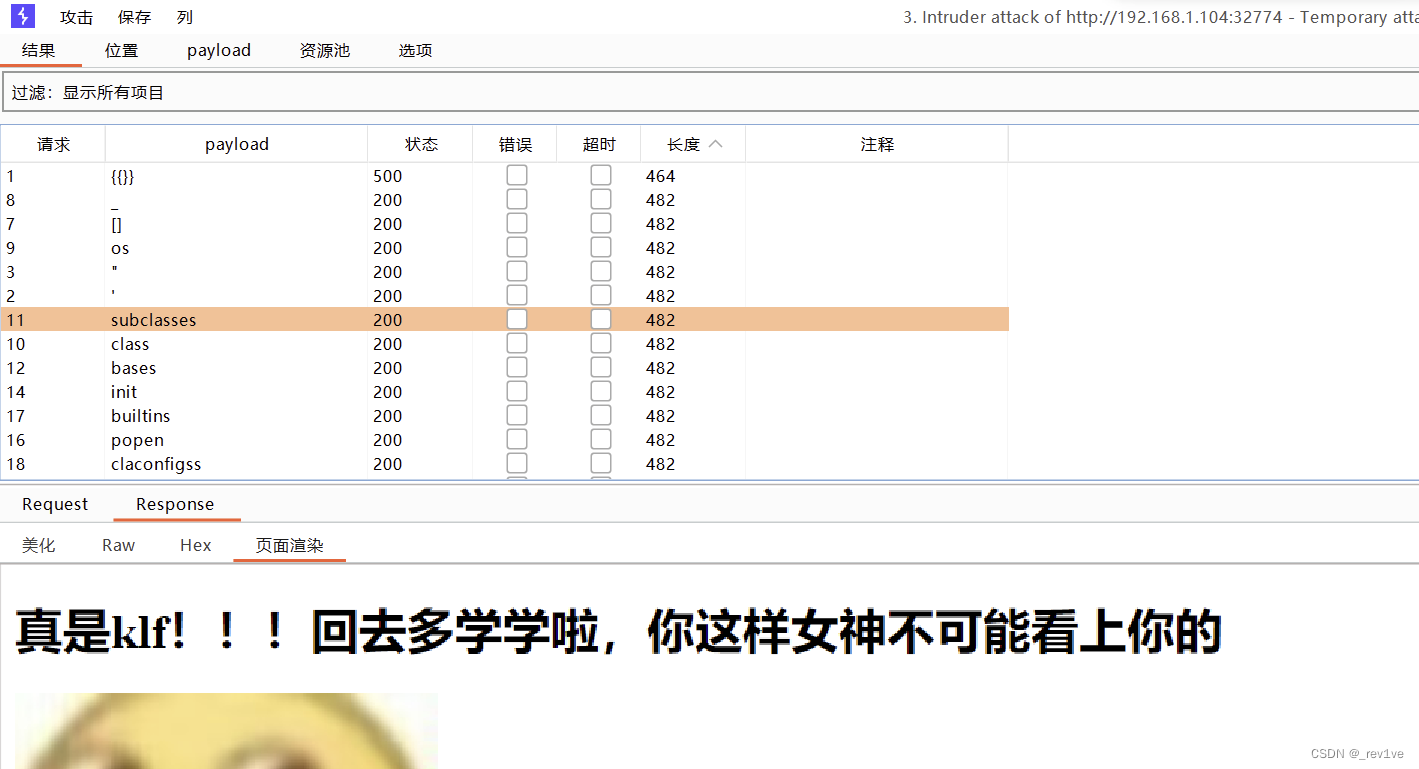This screenshot has width=1419, height=769.
Task: Switch to the 位置 tab
Action: (122, 50)
